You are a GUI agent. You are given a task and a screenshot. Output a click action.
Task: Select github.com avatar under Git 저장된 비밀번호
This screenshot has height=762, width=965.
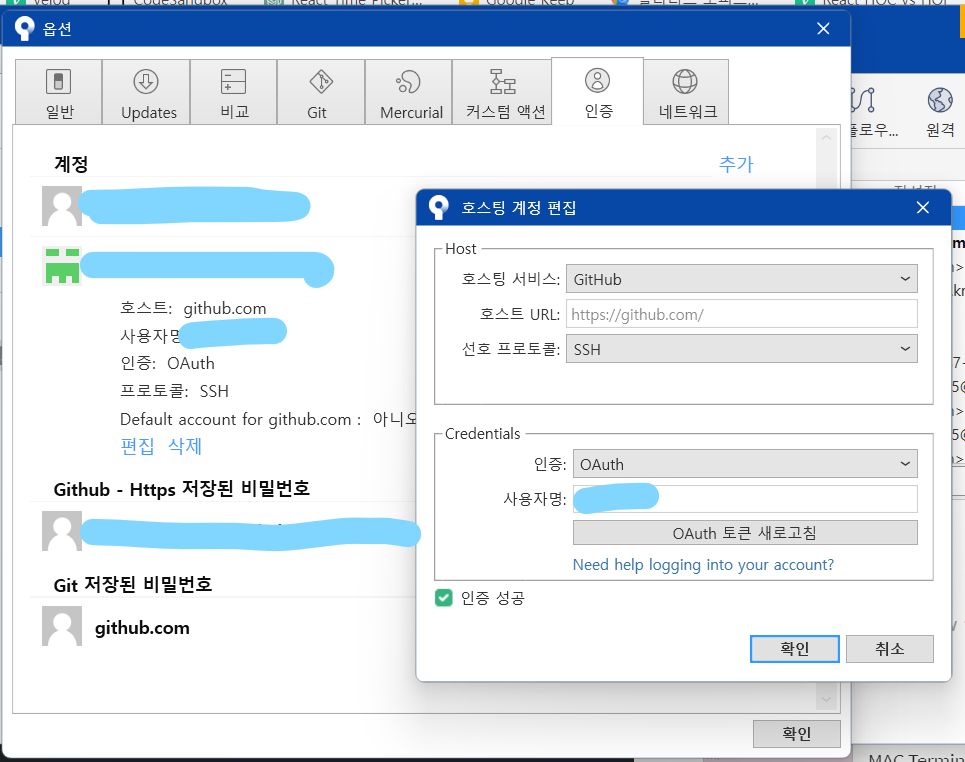(62, 626)
